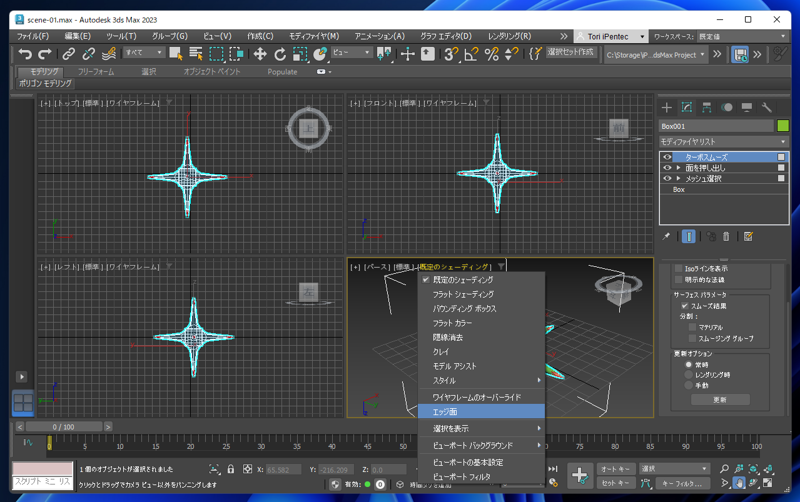Click Use Pivot Point Center icon
The width and height of the screenshot is (800, 502).
click(x=384, y=54)
